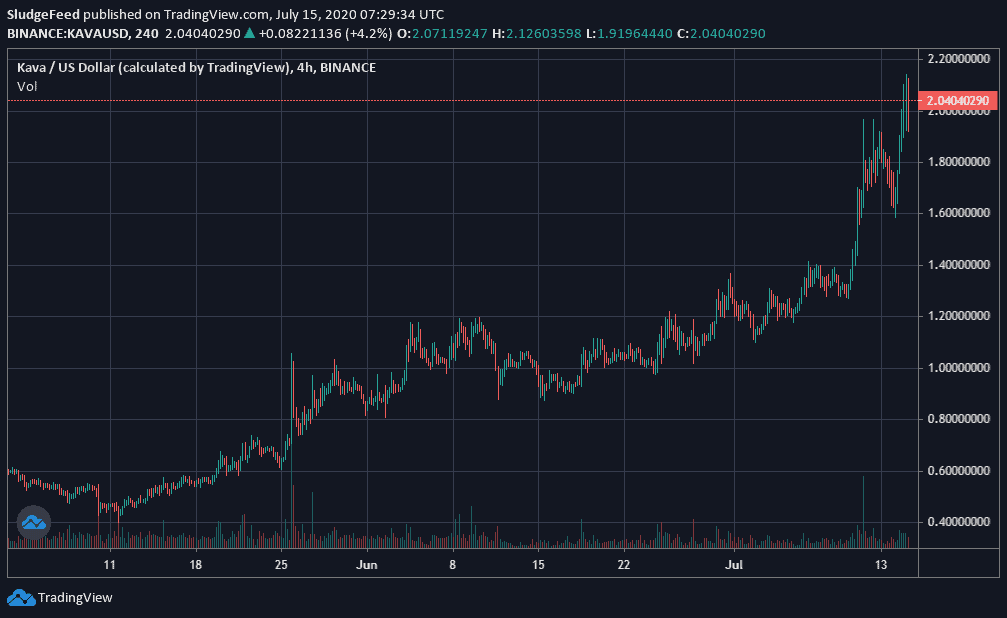Screen dimensions: 1007x618
Task: Click the low value L:1.91964440
Action: (x=629, y=33)
